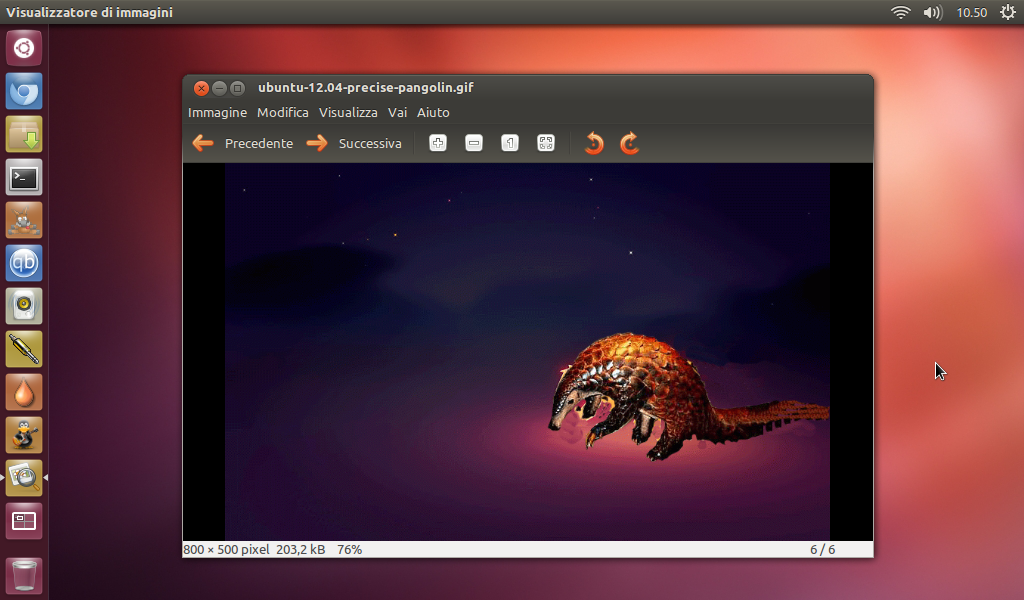Click the 203,2 kB file size text
Screen dimensions: 1024x600
pyautogui.click(x=300, y=550)
